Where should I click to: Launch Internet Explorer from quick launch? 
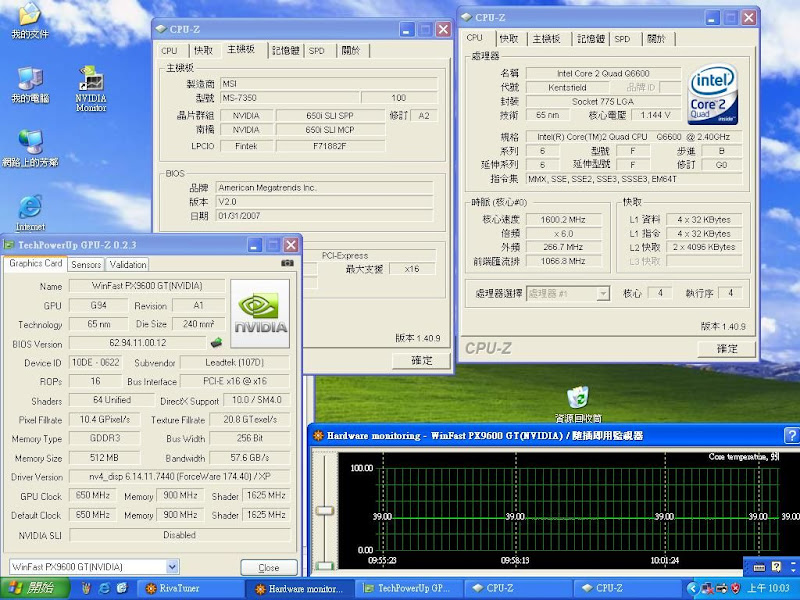pyautogui.click(x=105, y=589)
